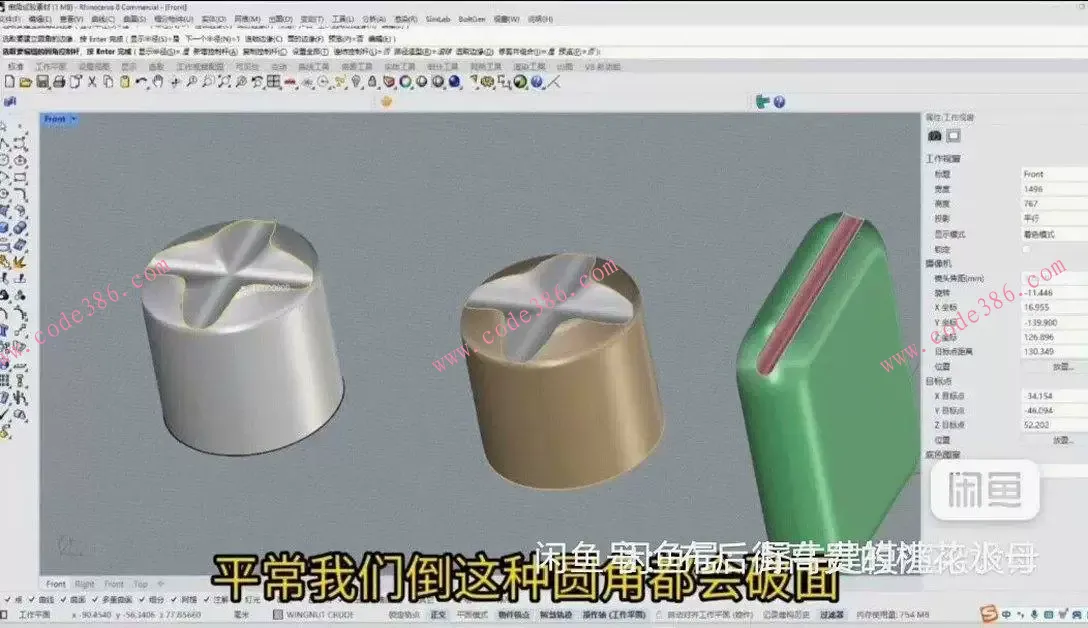Enable the 锁定 checkbox in viewport properties
This screenshot has height=628, width=1088.
pyautogui.click(x=1026, y=250)
